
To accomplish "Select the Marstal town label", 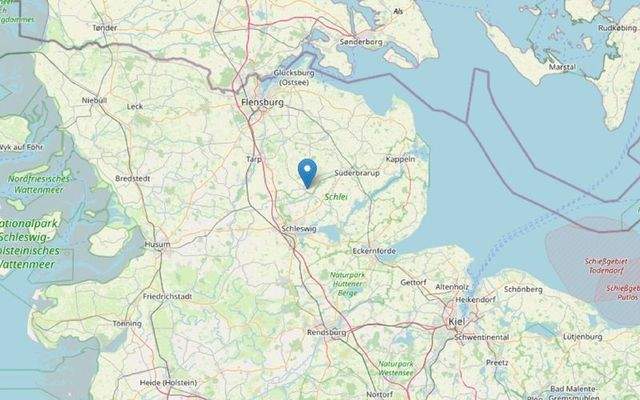I will click(562, 67).
